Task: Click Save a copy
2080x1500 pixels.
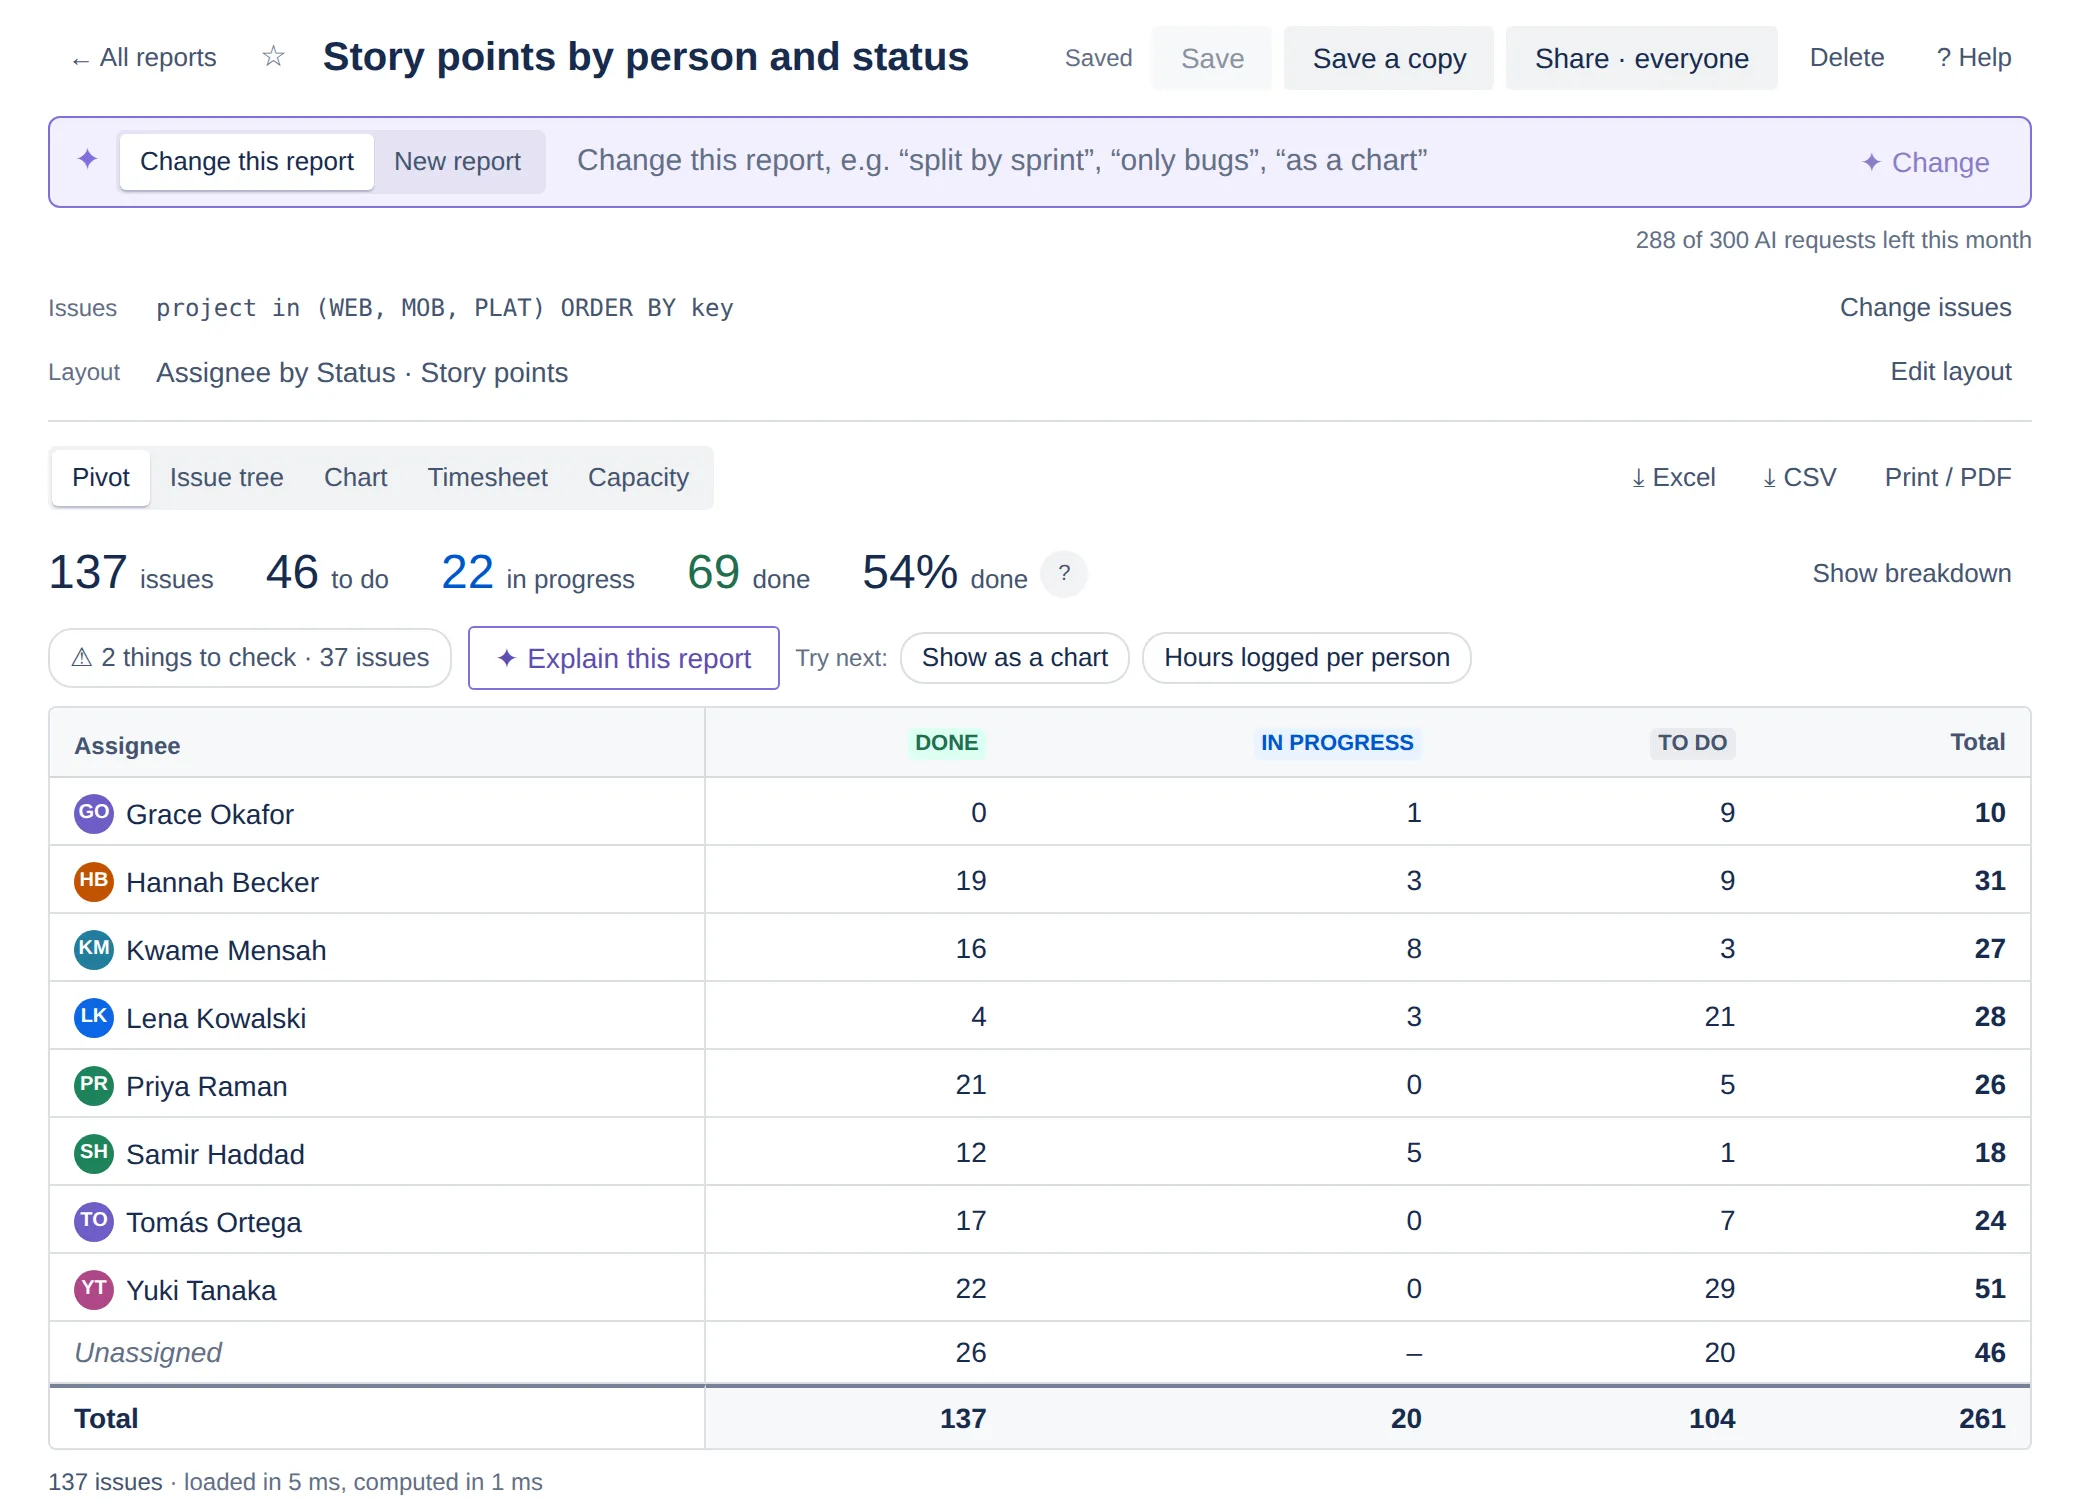Action: tap(1389, 58)
